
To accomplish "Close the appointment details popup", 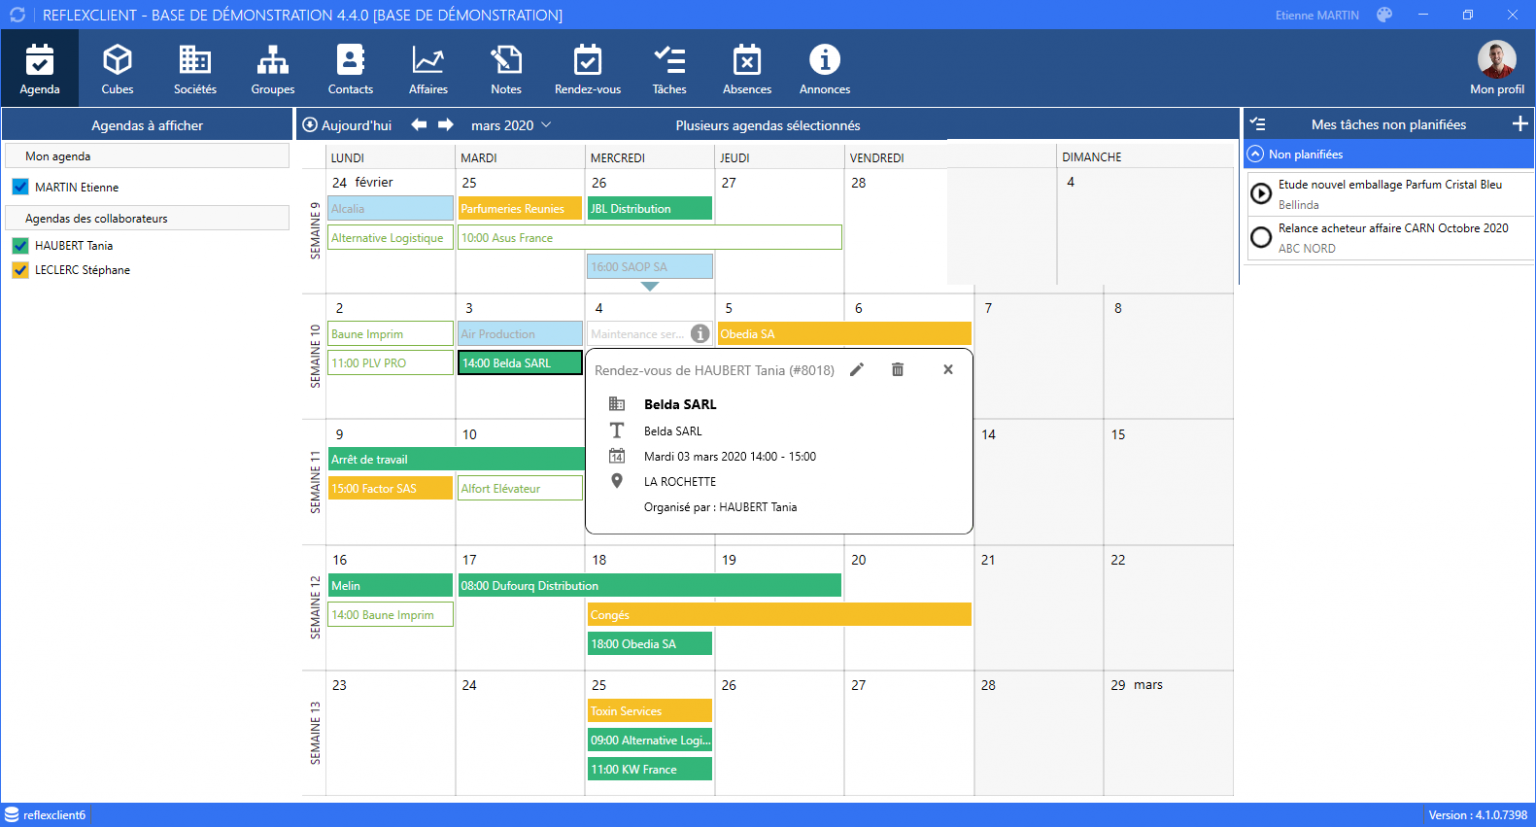I will 948,370.
